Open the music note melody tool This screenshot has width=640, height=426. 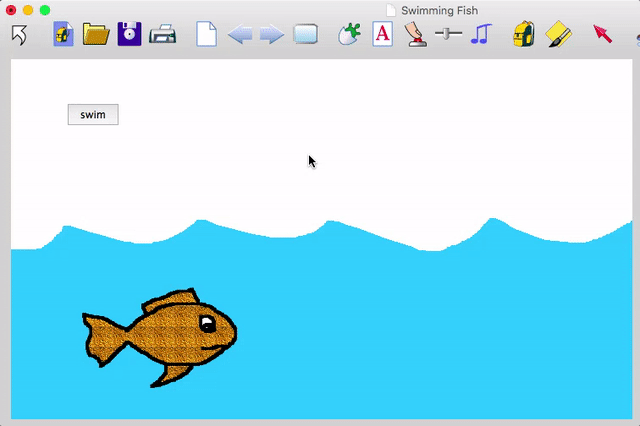tap(481, 34)
